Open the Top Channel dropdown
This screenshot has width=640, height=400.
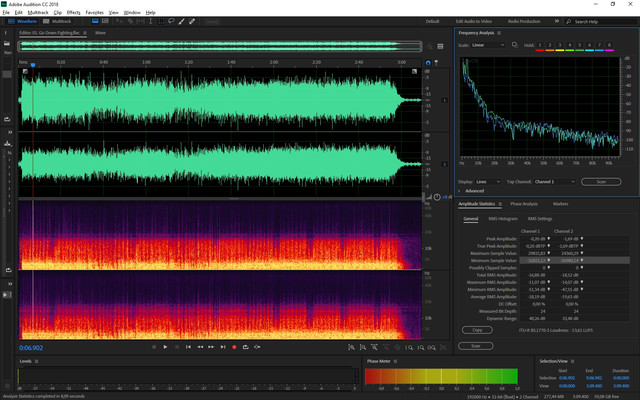pos(555,182)
